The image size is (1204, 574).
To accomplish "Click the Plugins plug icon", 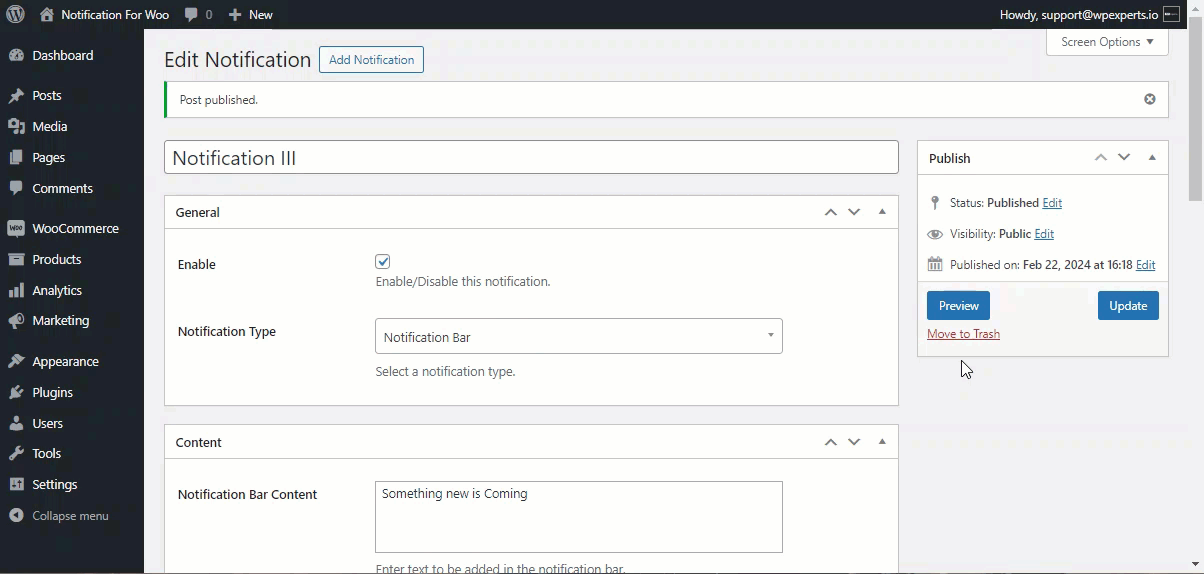I will pos(16,392).
